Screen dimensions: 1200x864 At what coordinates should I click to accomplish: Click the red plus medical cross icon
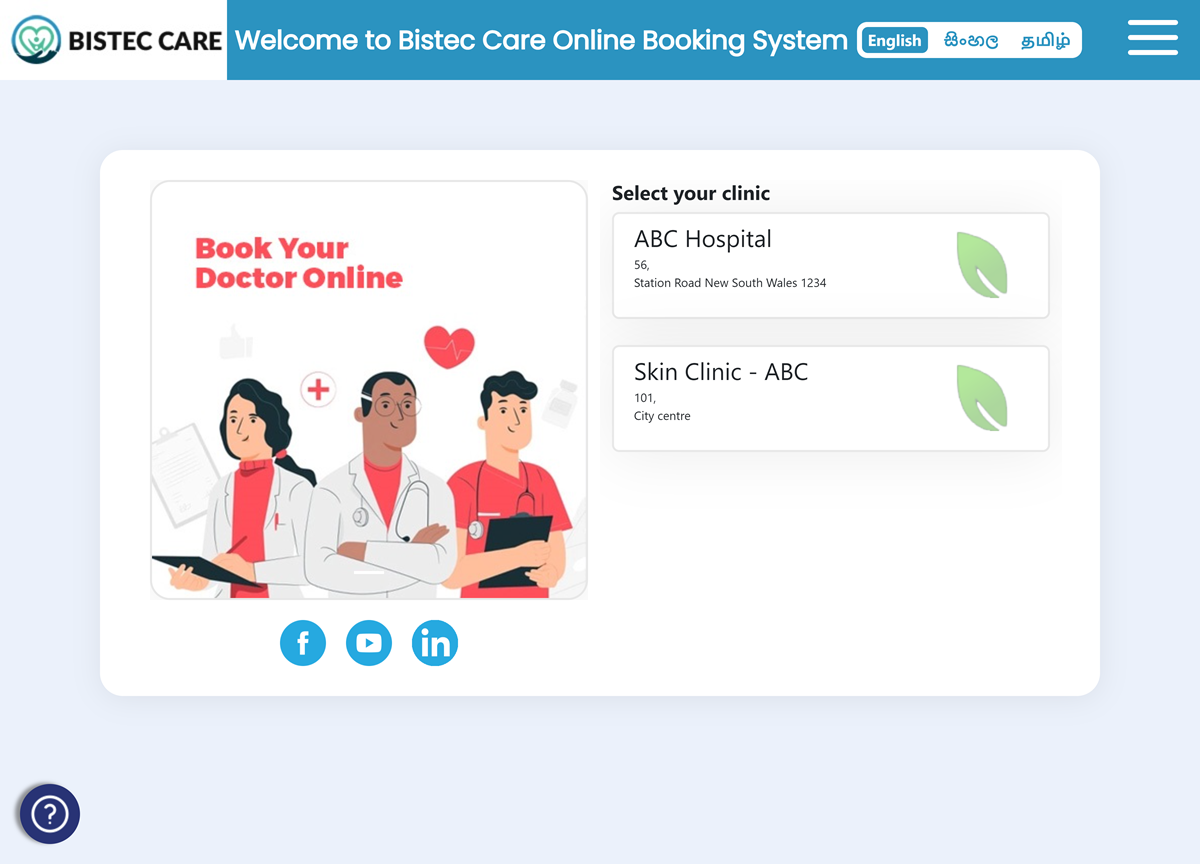coord(318,388)
